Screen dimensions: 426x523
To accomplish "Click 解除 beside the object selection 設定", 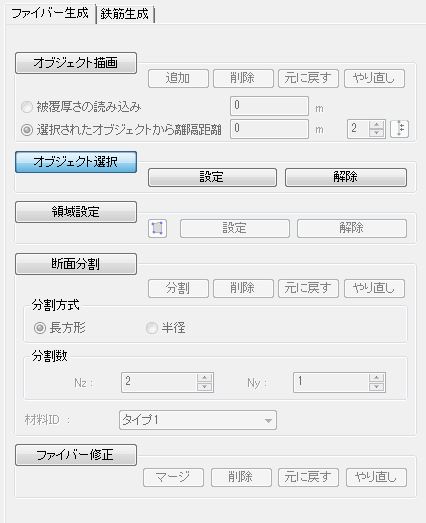I will [x=346, y=177].
